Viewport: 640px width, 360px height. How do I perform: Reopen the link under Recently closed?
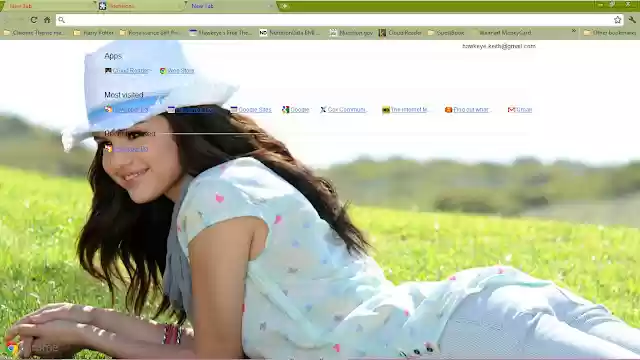point(126,149)
